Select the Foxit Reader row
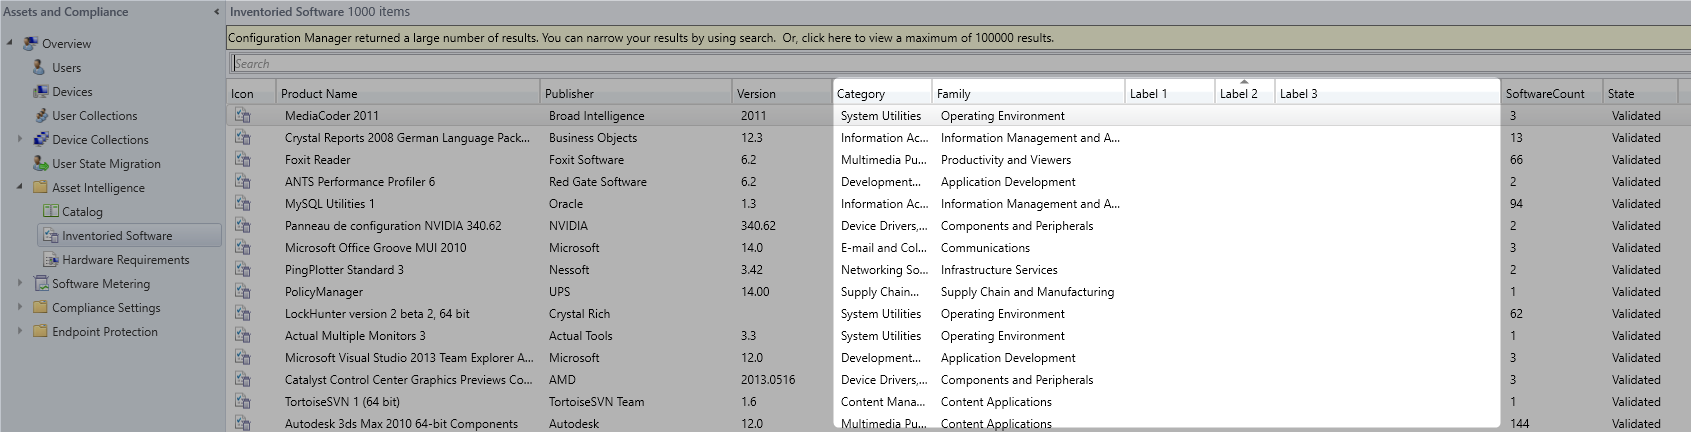The height and width of the screenshot is (432, 1691). (x=958, y=159)
